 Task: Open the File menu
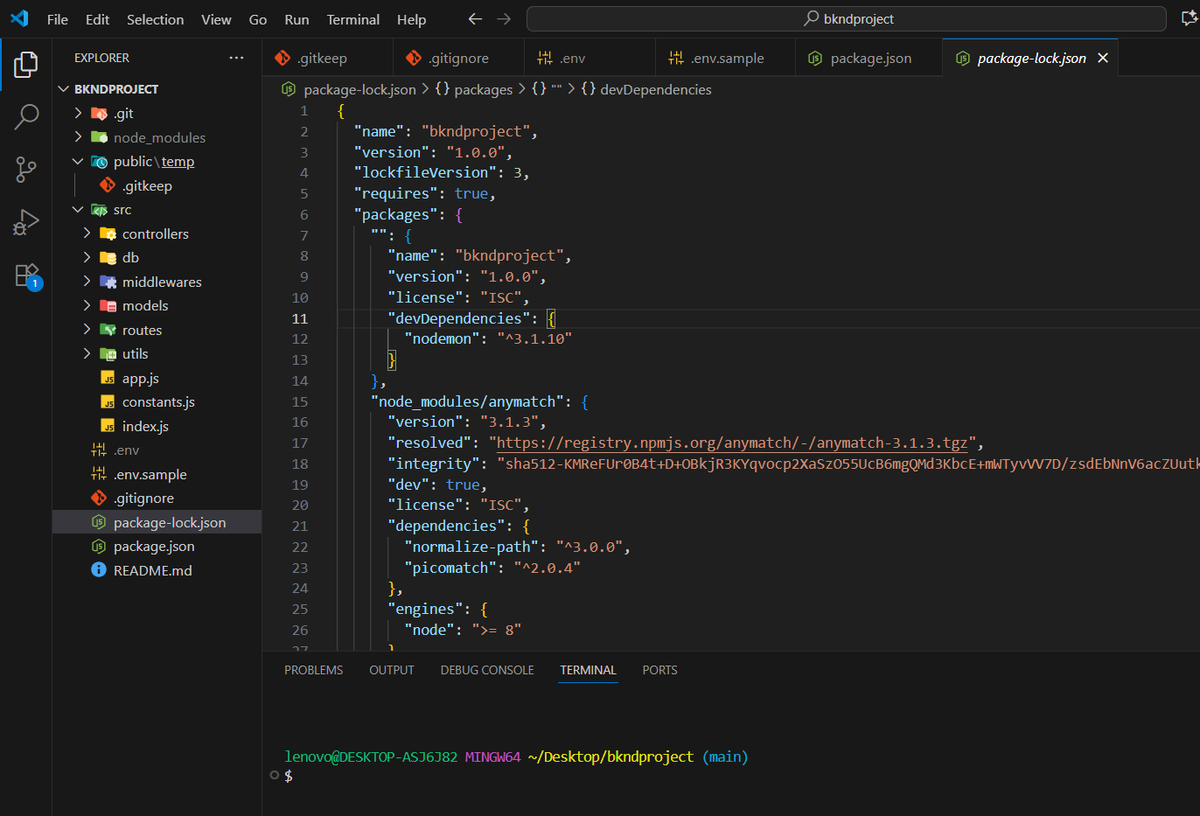point(58,19)
